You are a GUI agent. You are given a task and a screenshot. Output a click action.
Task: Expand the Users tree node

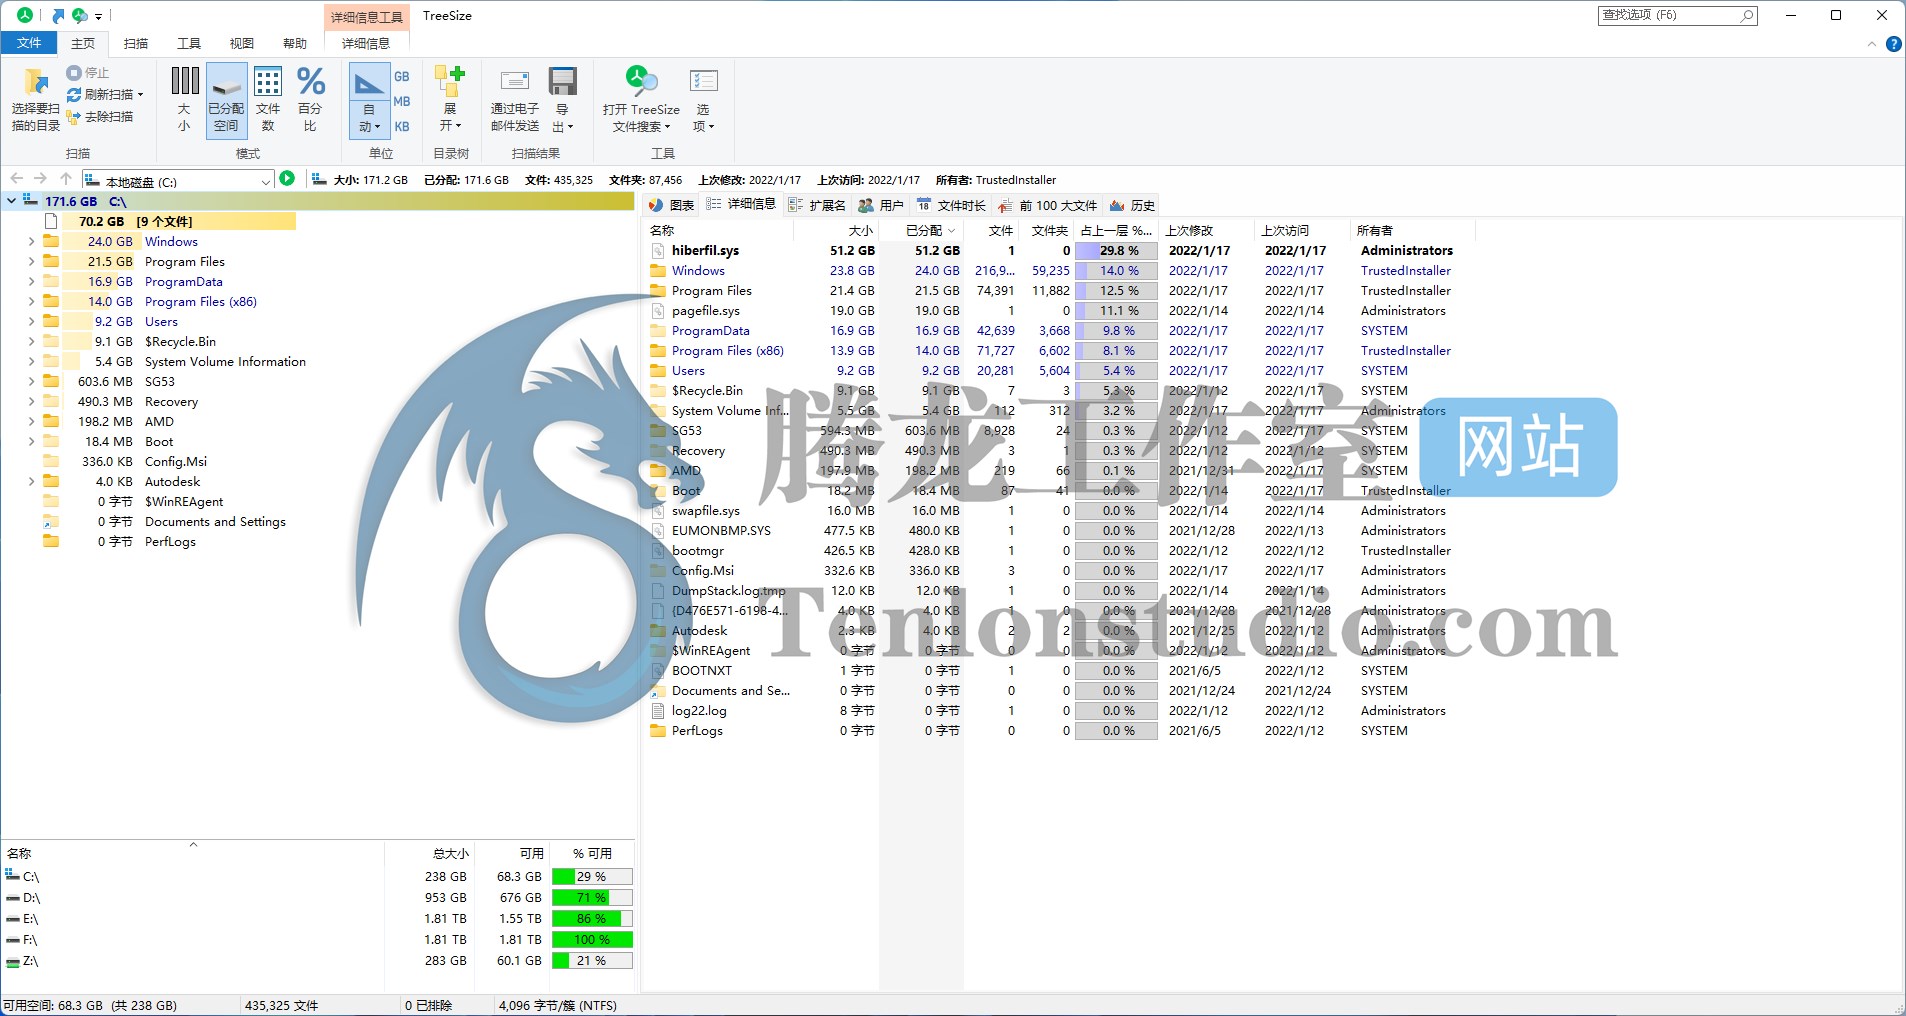pyautogui.click(x=31, y=321)
